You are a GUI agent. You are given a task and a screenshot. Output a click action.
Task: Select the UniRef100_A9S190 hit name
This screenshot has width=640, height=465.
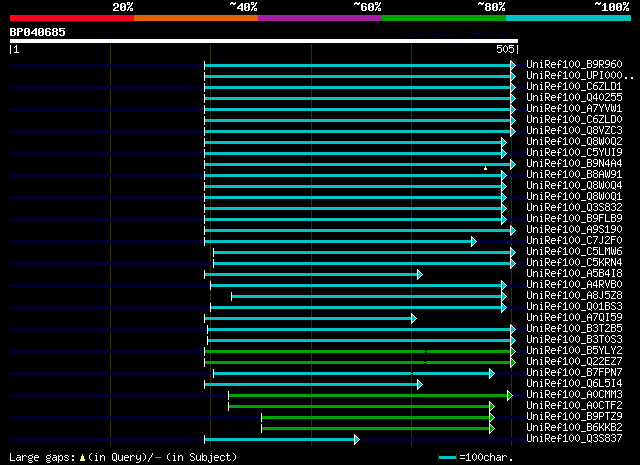tap(574, 229)
